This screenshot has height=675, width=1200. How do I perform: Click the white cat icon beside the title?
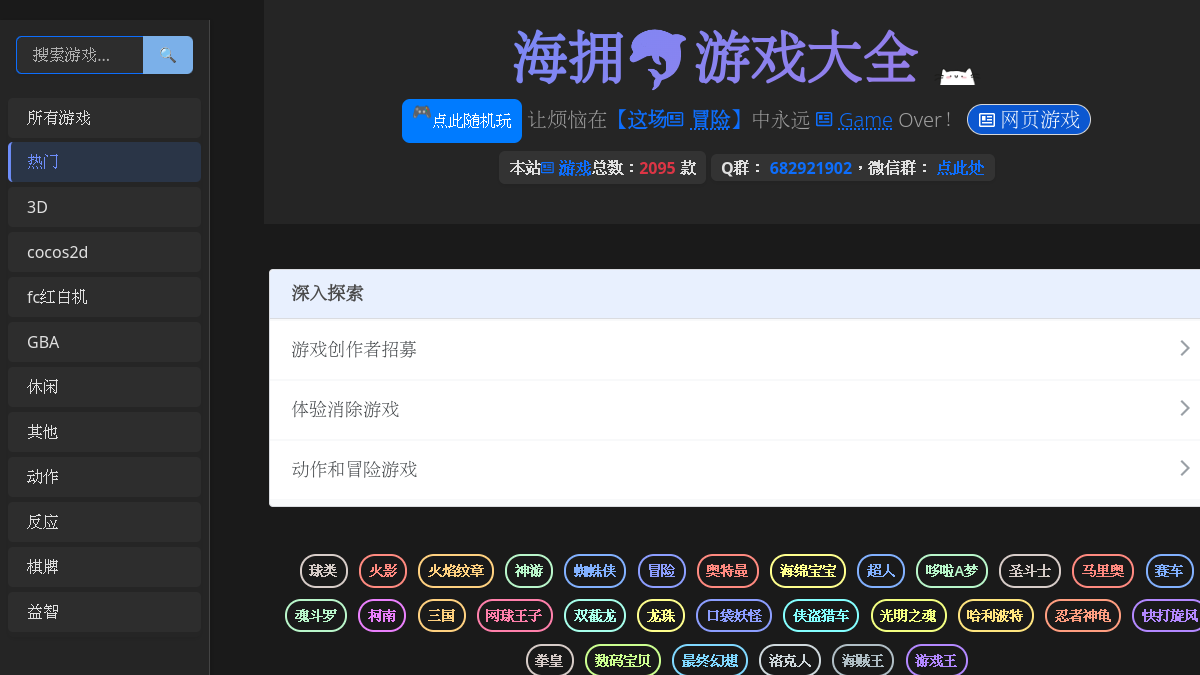(957, 76)
